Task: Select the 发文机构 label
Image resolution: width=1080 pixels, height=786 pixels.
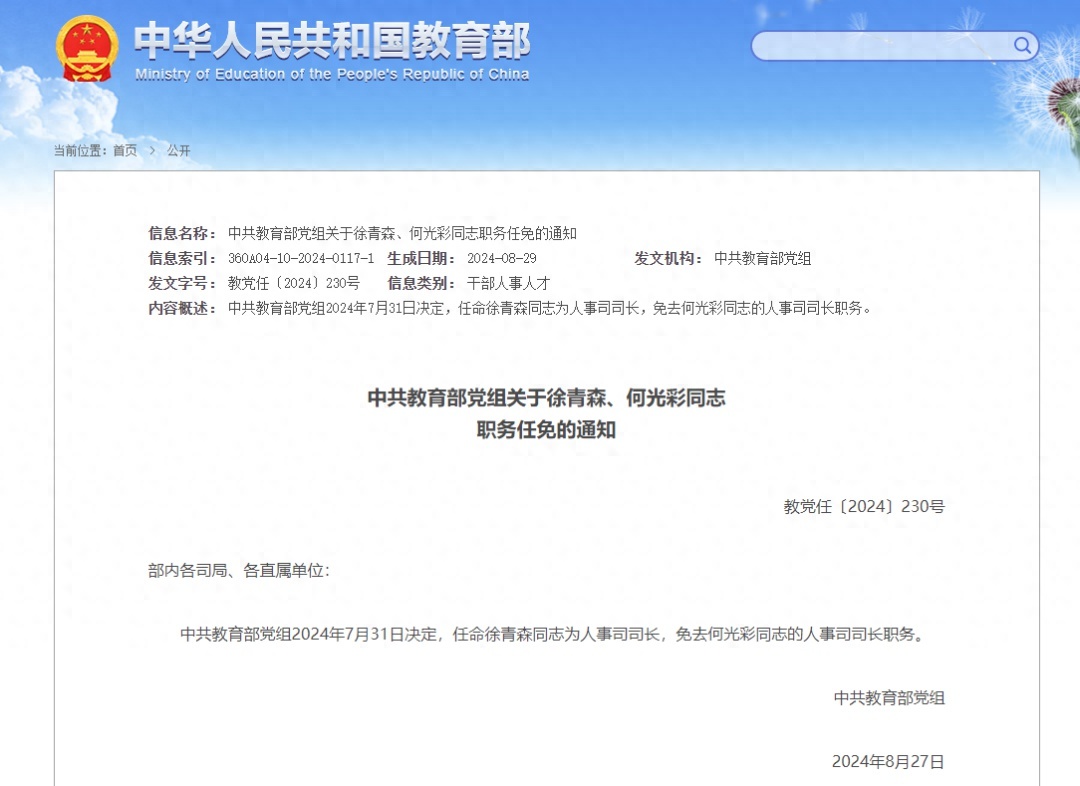Action: tap(669, 258)
